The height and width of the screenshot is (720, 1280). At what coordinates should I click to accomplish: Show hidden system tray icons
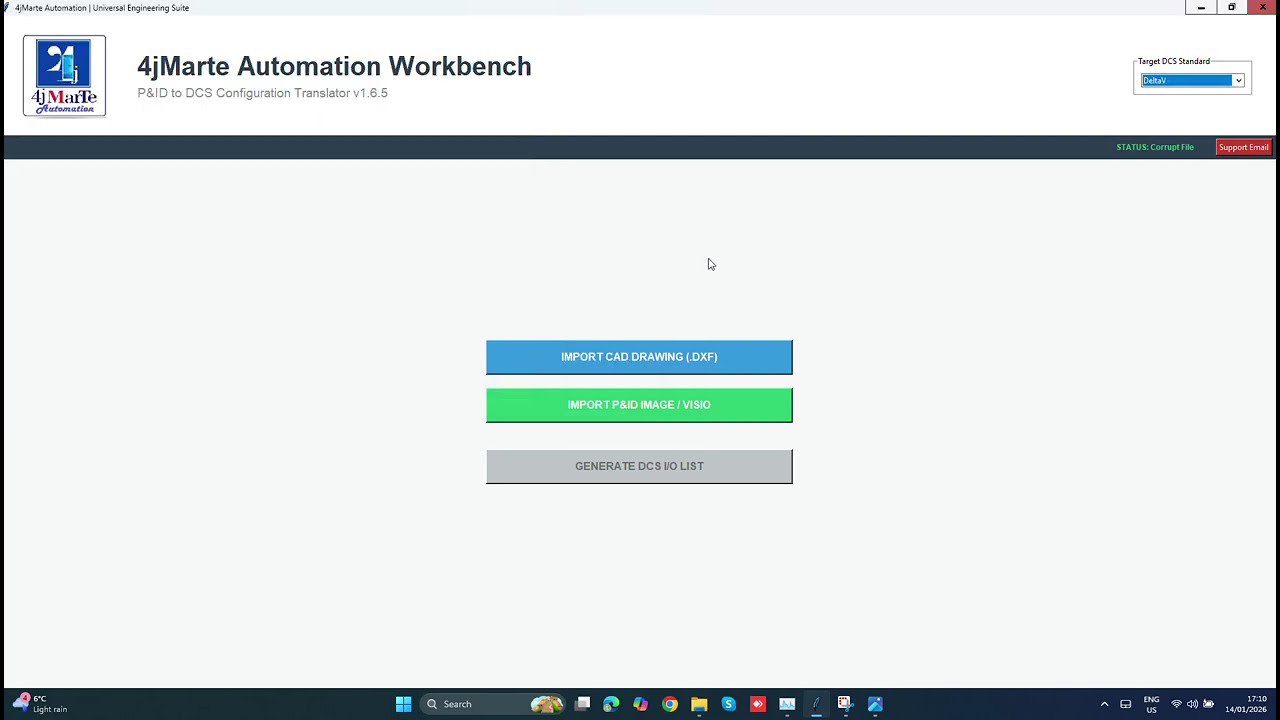pos(1104,704)
